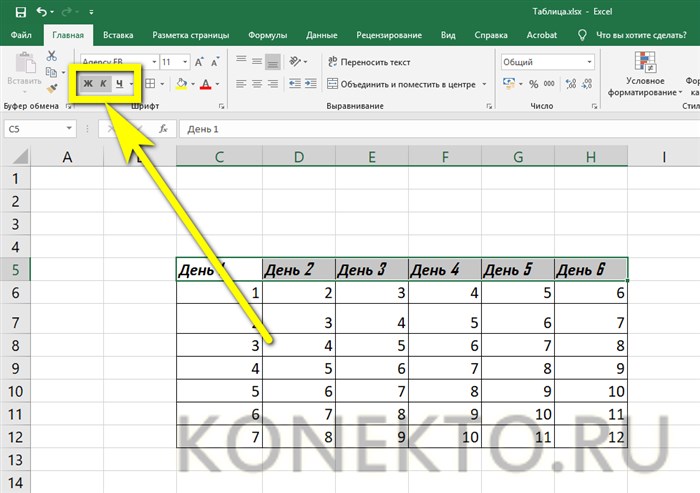Click the insert function fx icon

click(163, 129)
